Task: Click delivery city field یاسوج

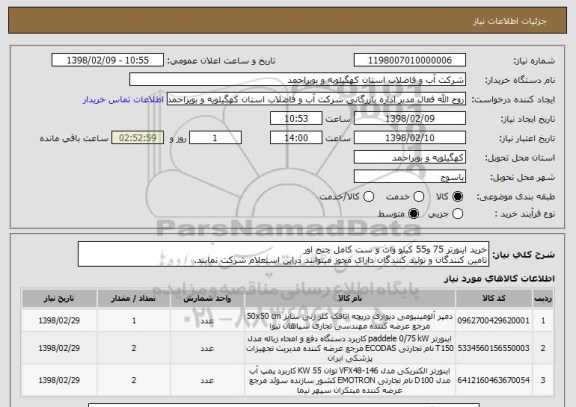Action: tap(410, 177)
